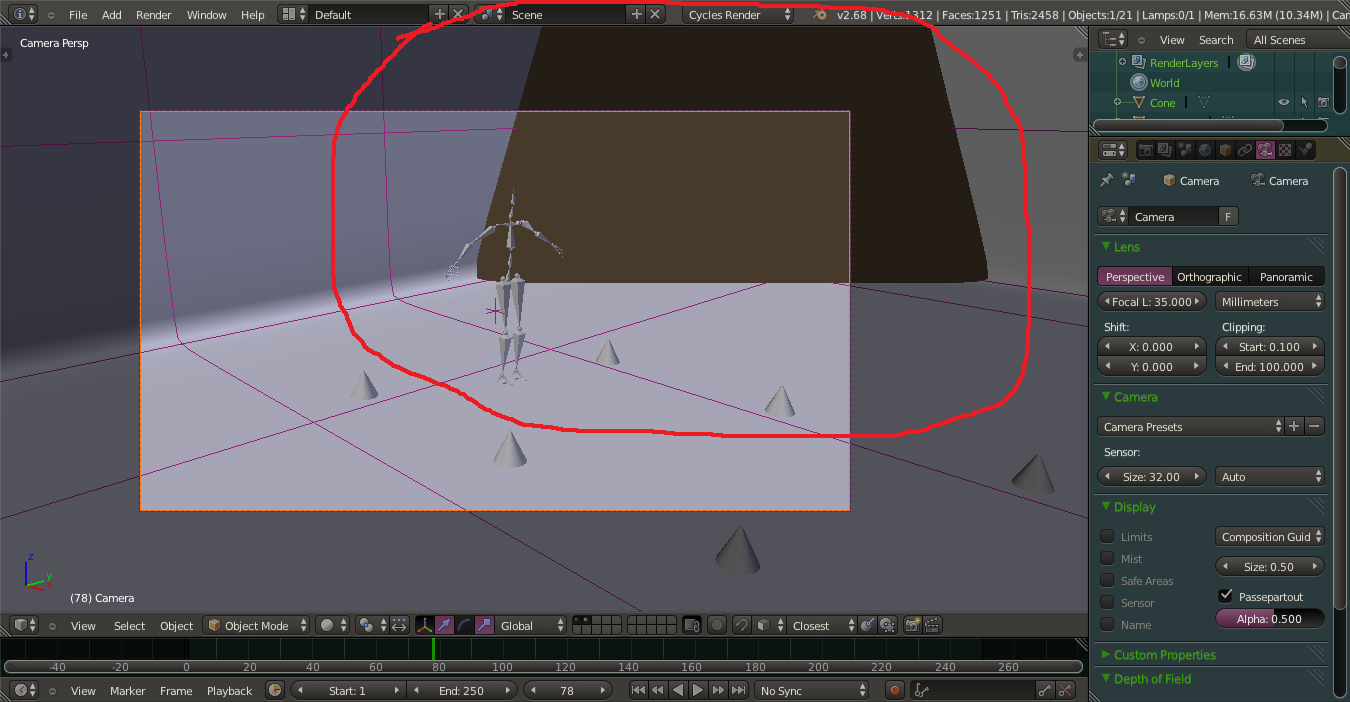This screenshot has width=1350, height=702.
Task: Open the Render menu
Action: click(x=154, y=14)
